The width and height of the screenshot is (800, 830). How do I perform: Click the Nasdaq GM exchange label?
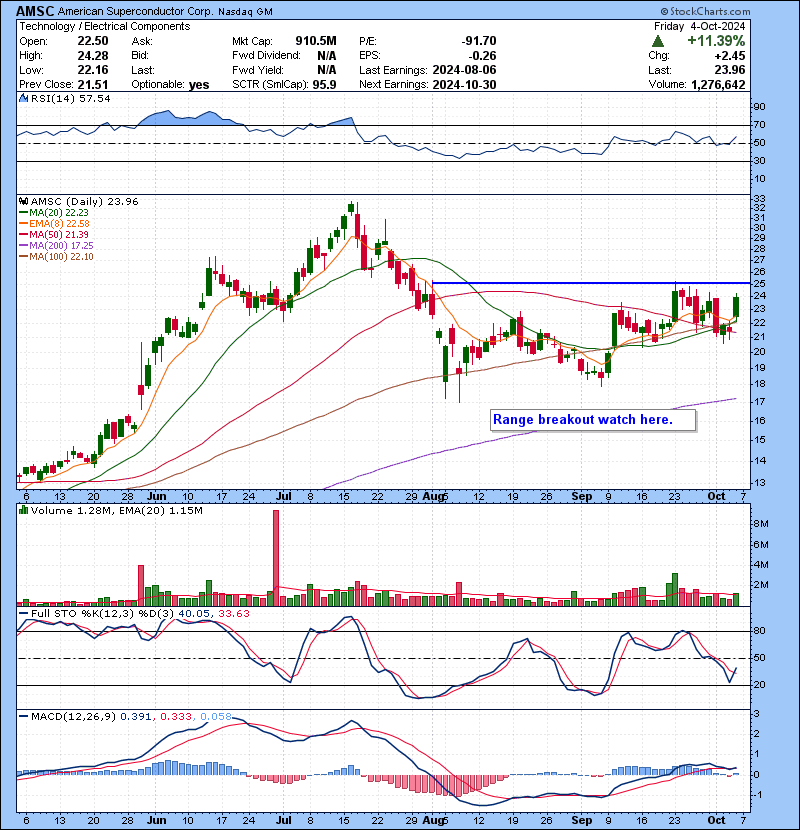[x=245, y=12]
